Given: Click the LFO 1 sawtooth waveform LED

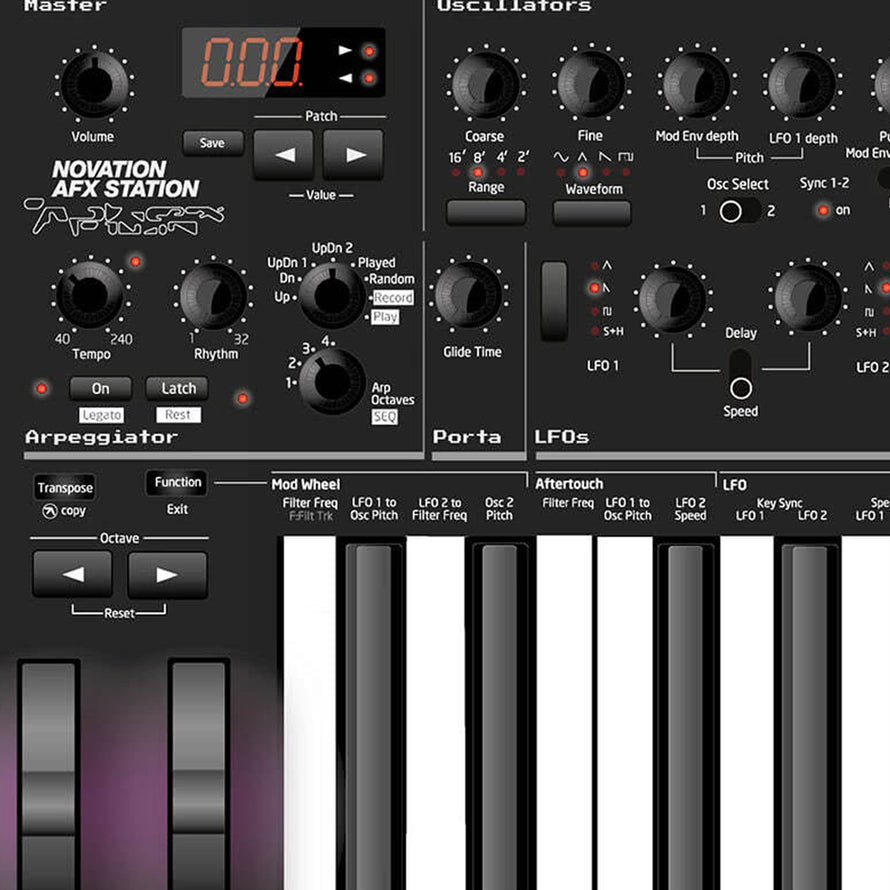Looking at the screenshot, I should tap(594, 288).
